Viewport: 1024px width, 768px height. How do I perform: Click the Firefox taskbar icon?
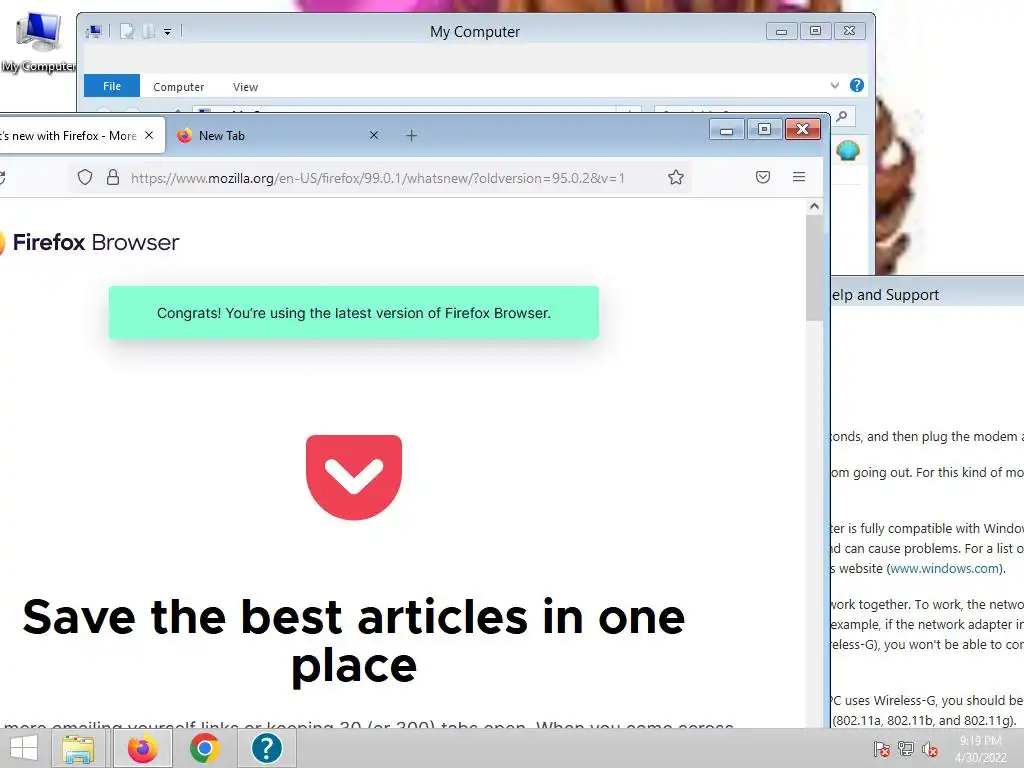click(143, 748)
